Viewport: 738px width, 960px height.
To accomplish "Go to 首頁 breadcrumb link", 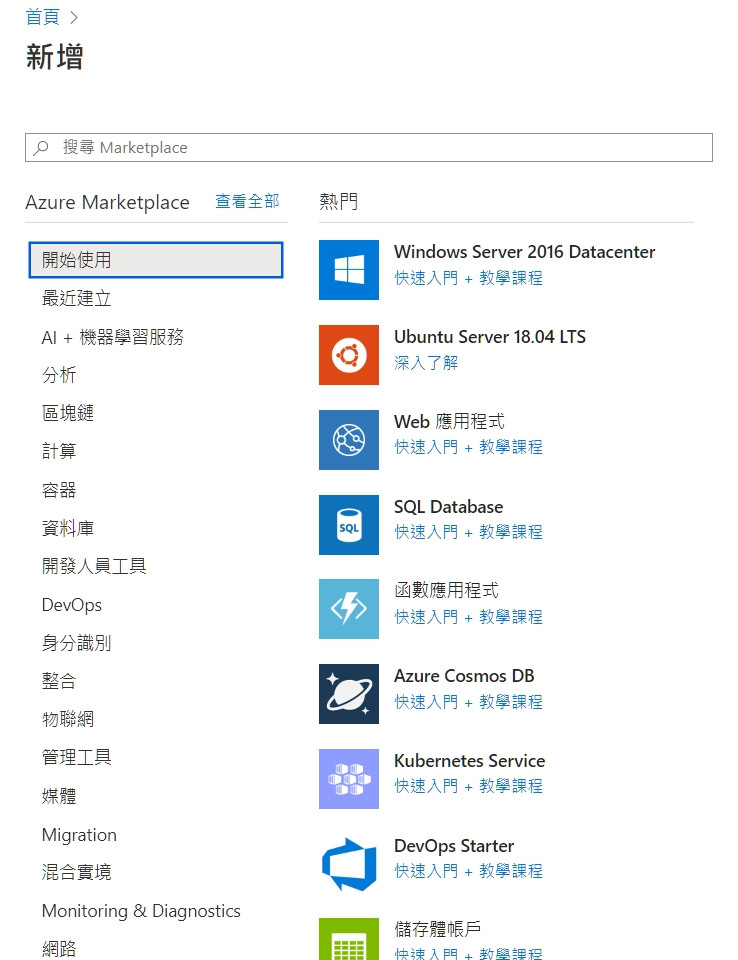I will [x=42, y=17].
